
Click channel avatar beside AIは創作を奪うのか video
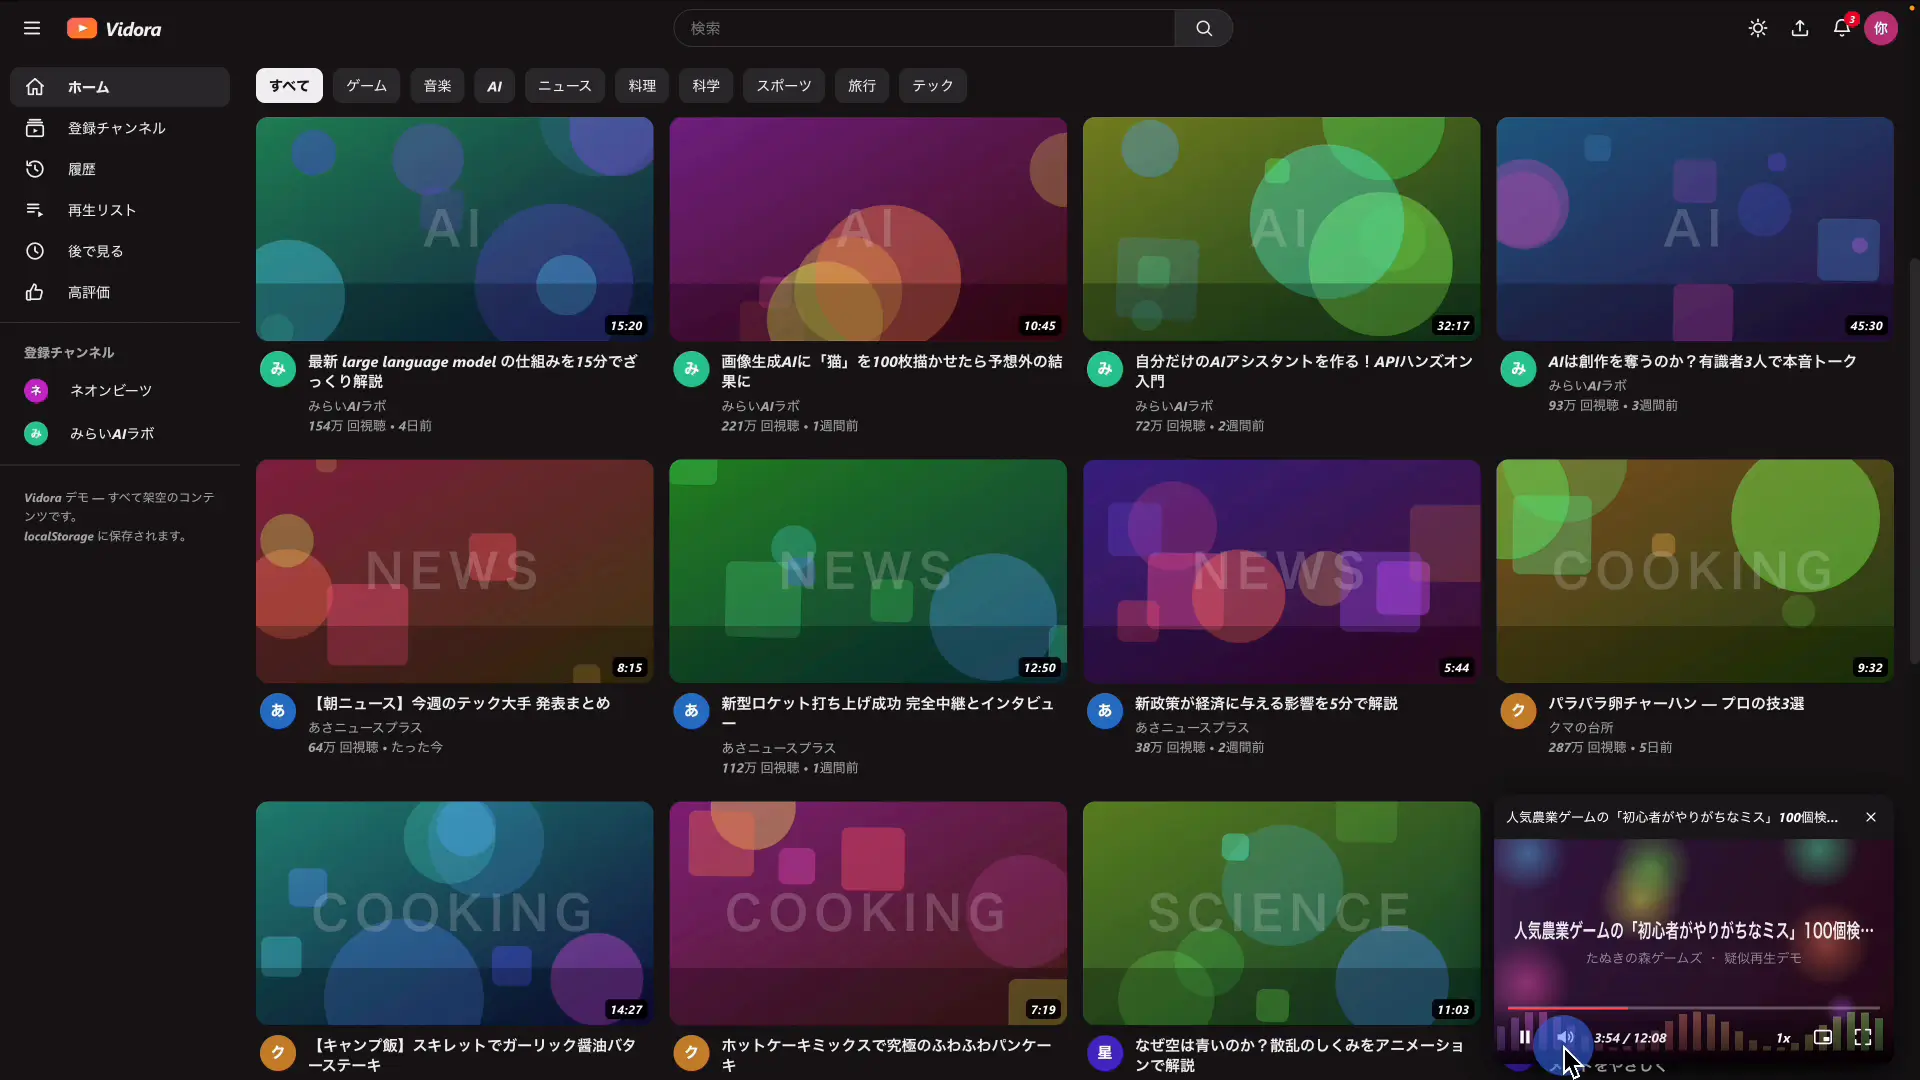1518,369
